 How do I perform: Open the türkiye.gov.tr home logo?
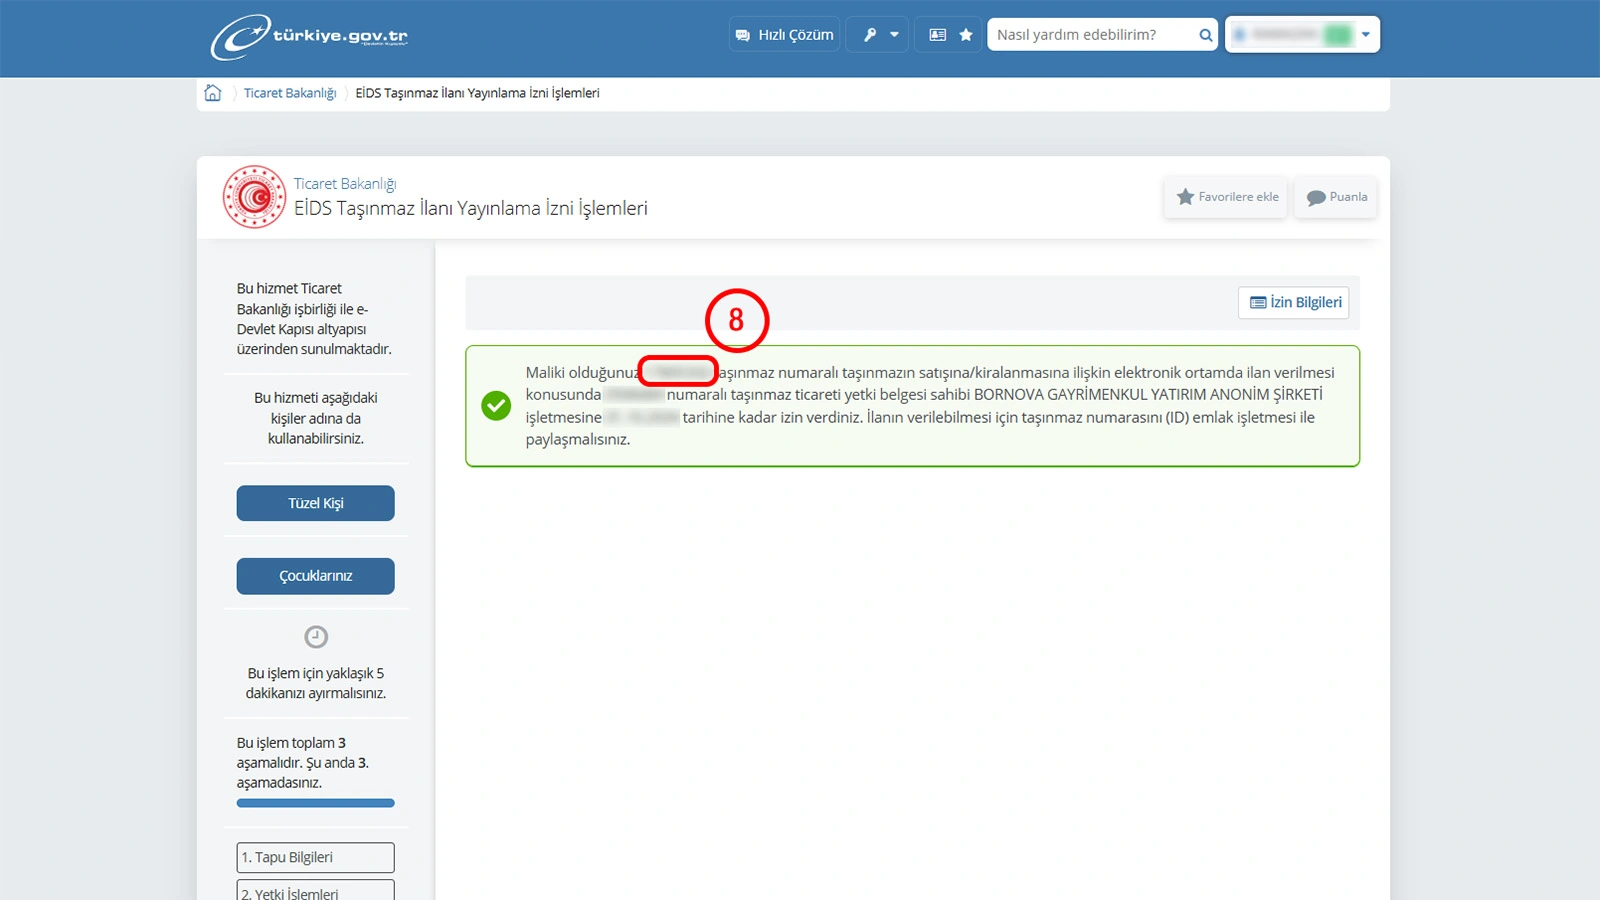[309, 37]
